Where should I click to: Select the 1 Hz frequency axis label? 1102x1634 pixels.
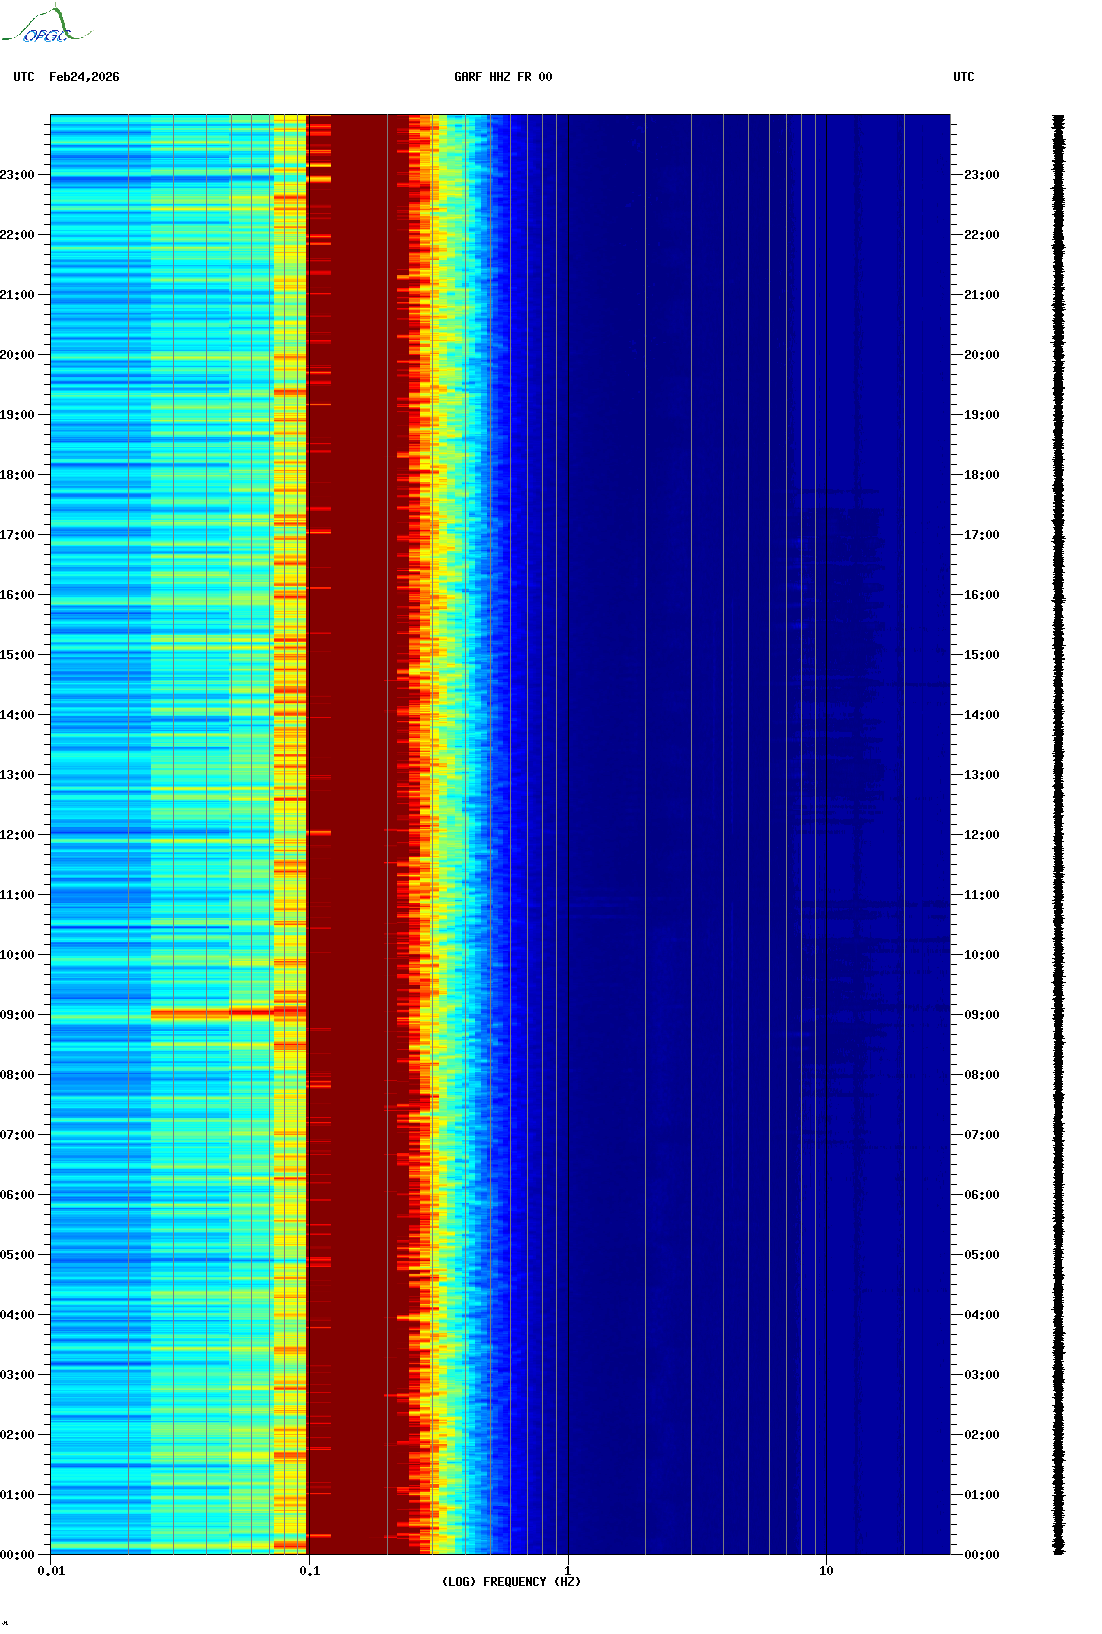(568, 1571)
